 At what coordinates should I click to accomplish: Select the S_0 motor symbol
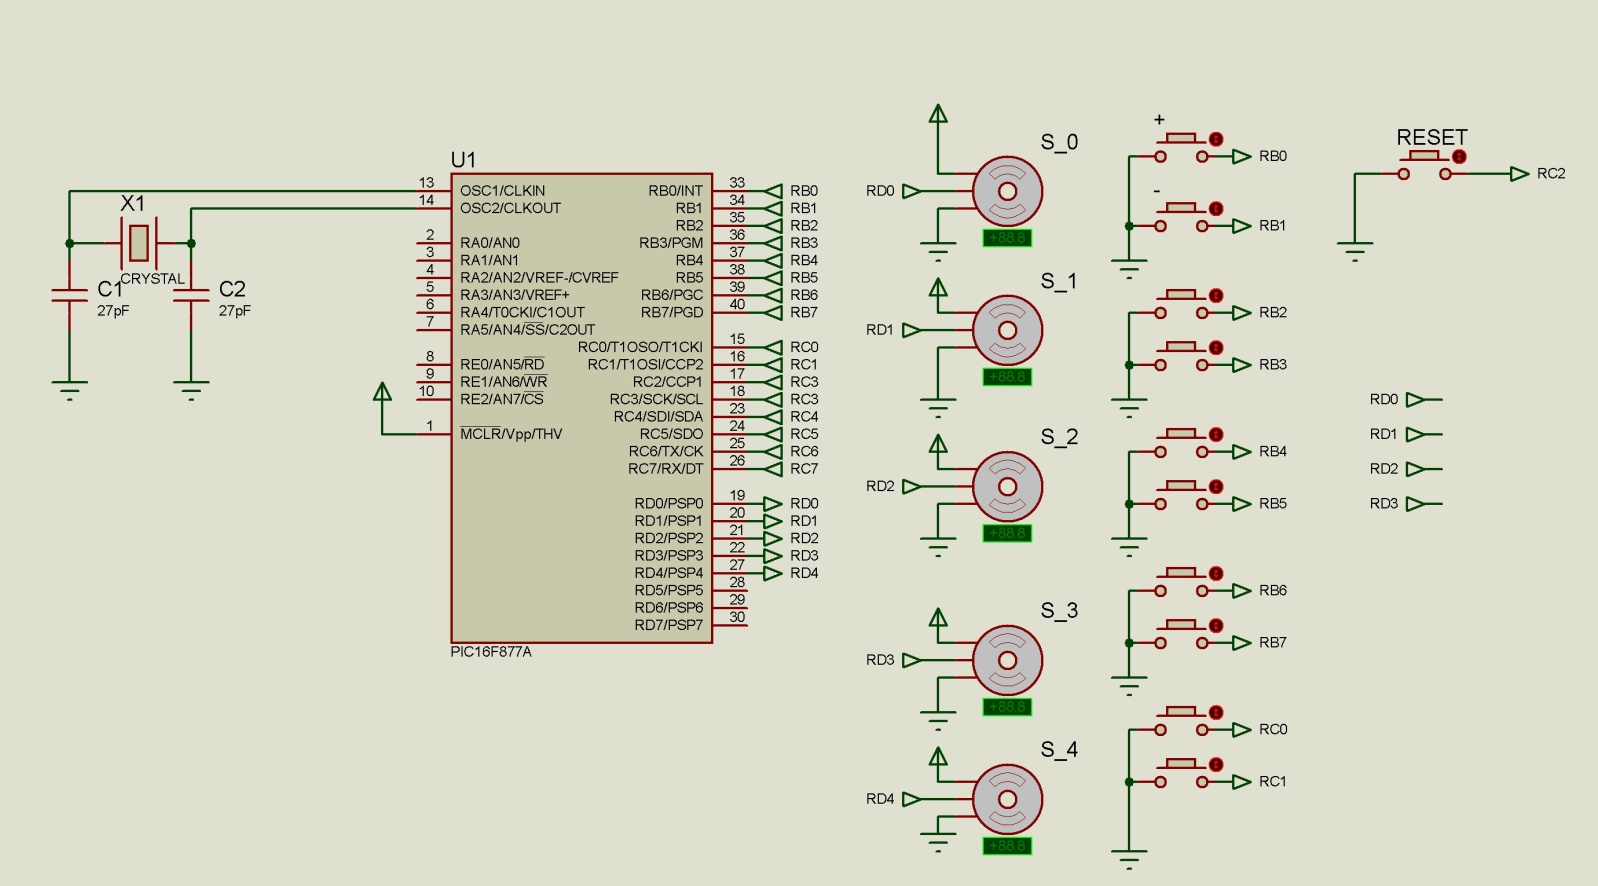pos(1007,191)
